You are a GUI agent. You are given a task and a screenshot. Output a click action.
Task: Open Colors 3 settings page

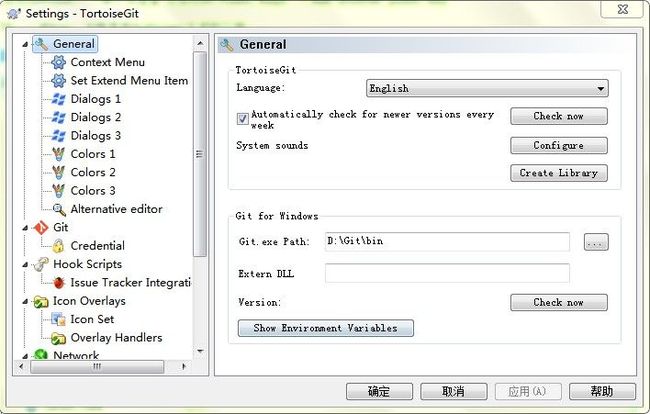(x=93, y=191)
